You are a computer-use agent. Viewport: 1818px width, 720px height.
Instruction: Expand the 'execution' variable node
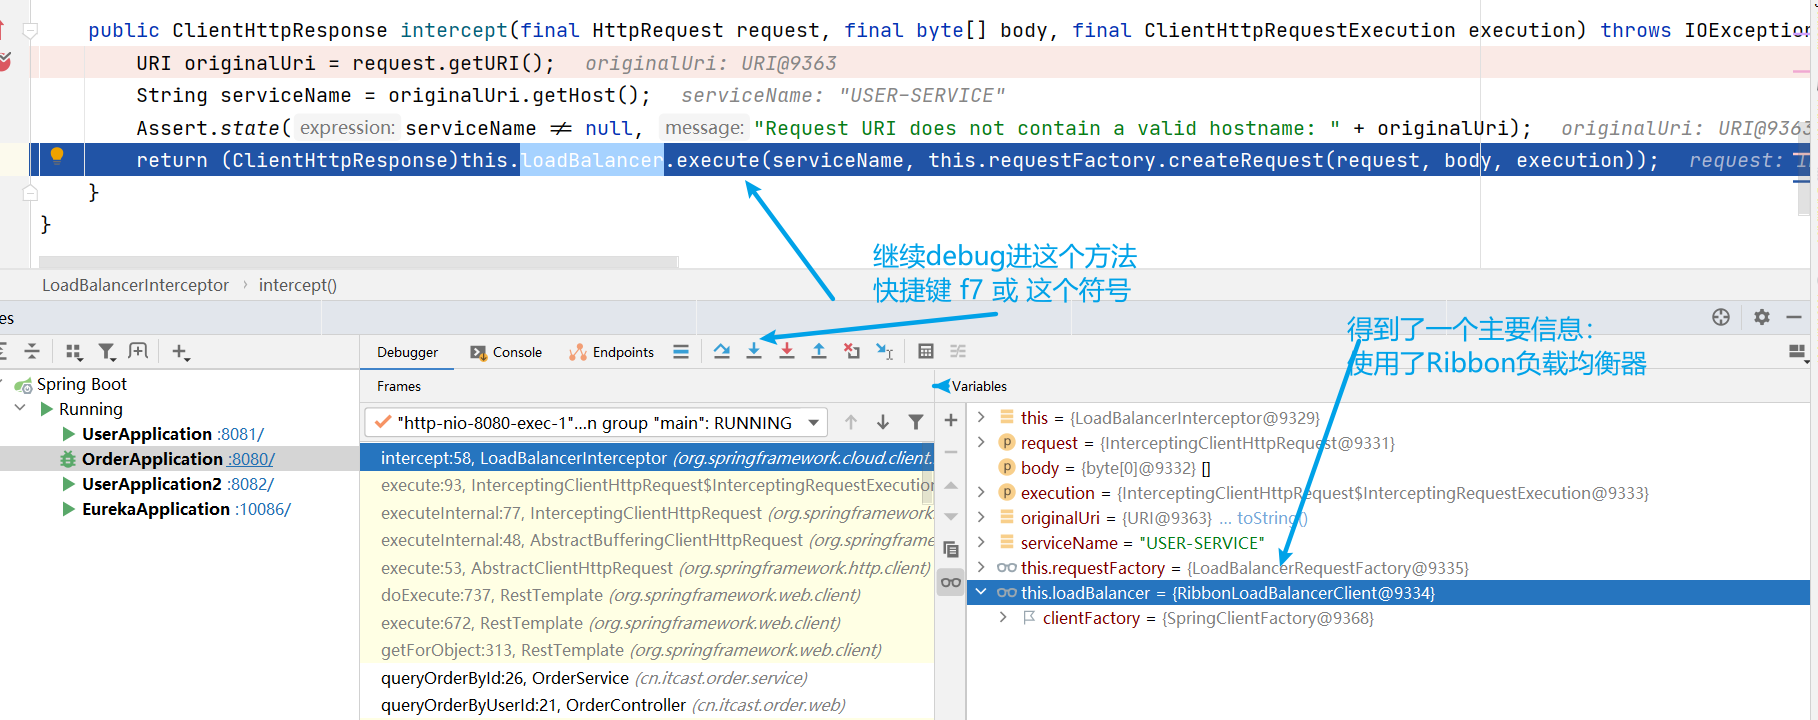click(x=981, y=492)
